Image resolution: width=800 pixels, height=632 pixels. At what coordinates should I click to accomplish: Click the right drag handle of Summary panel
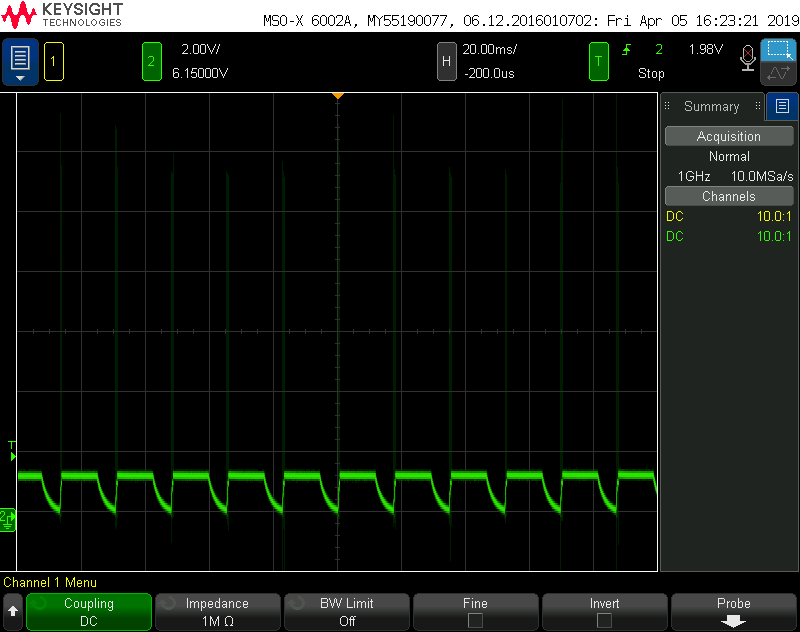758,106
